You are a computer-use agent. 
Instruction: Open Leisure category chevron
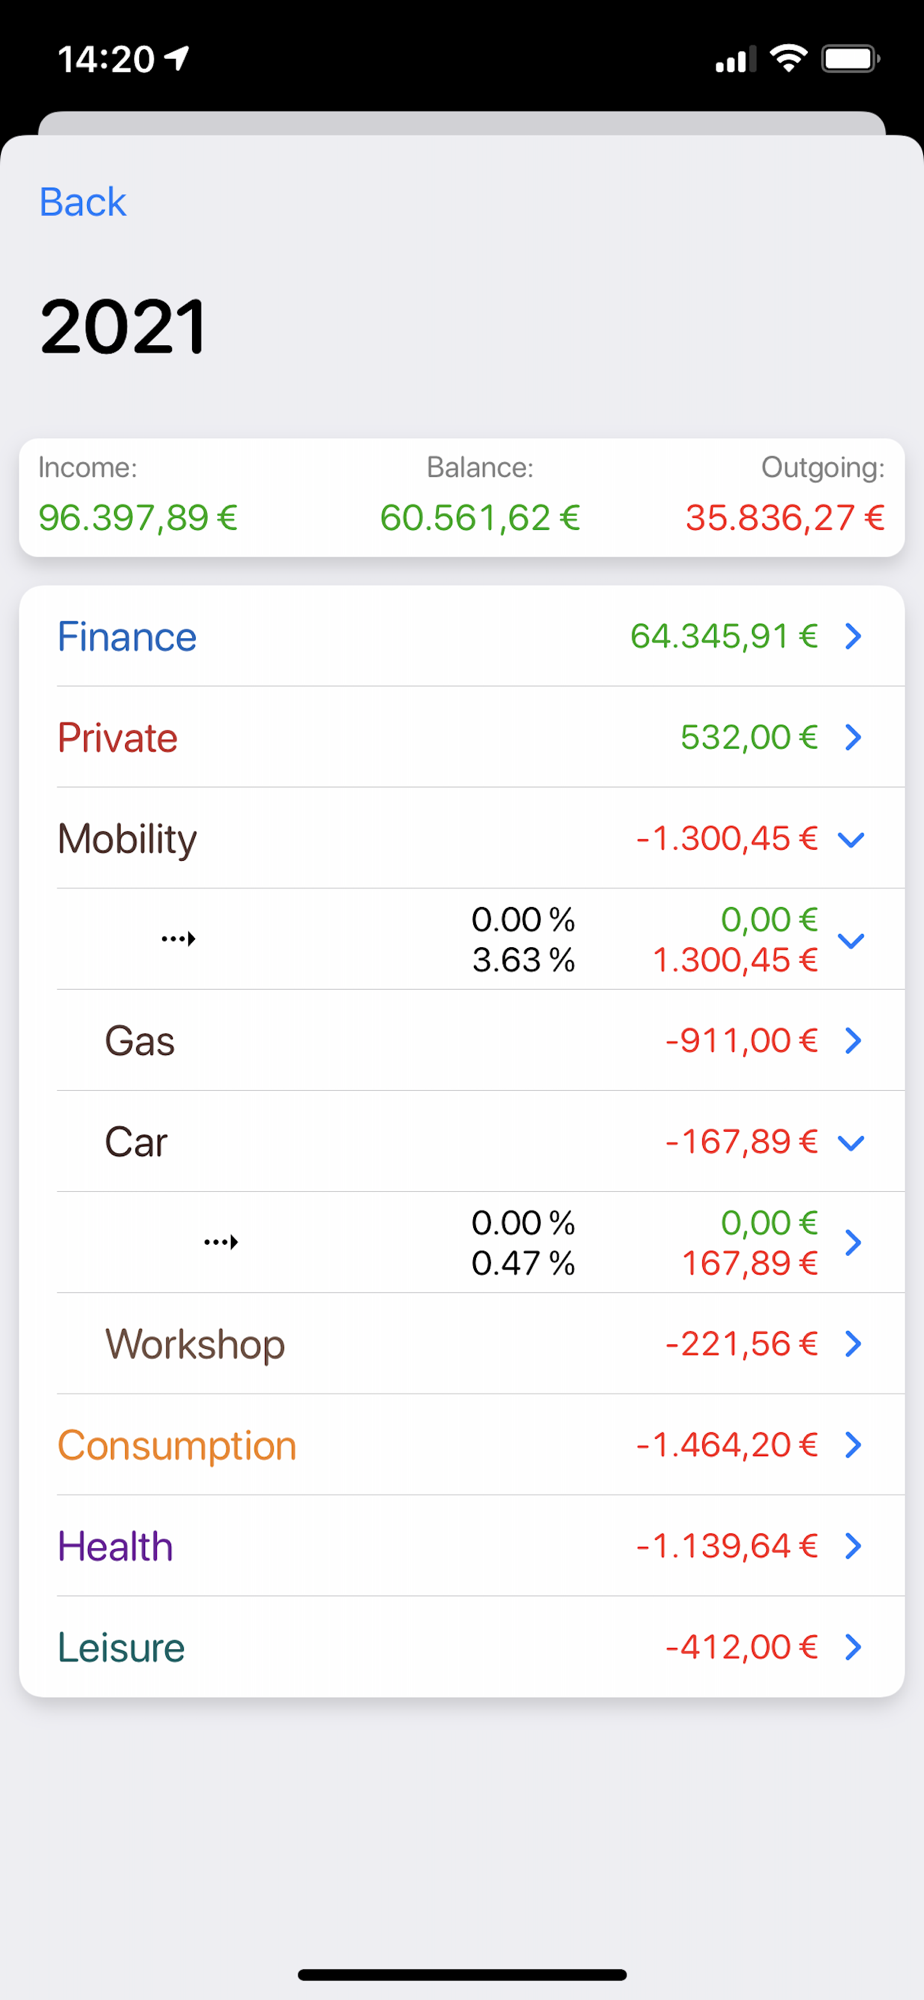pos(853,1647)
